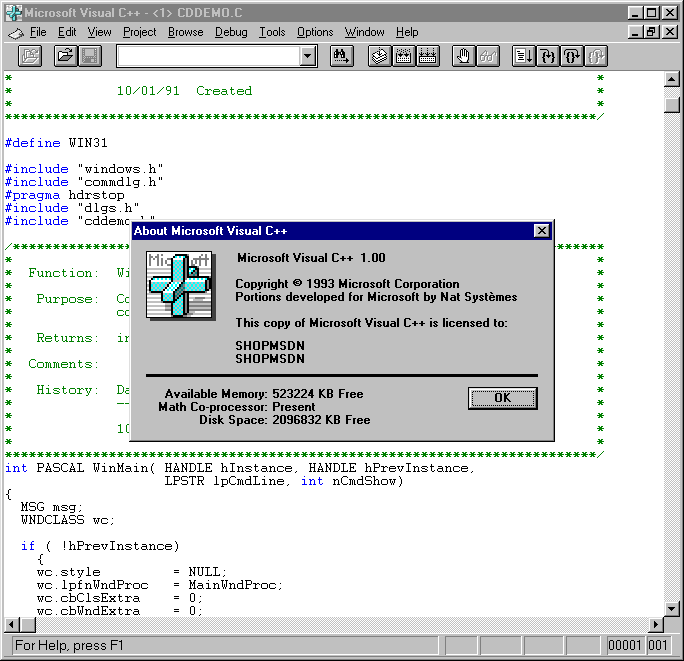Click the 'MSG msg;' declaration
Viewport: 684px width, 661px height.
click(x=51, y=507)
